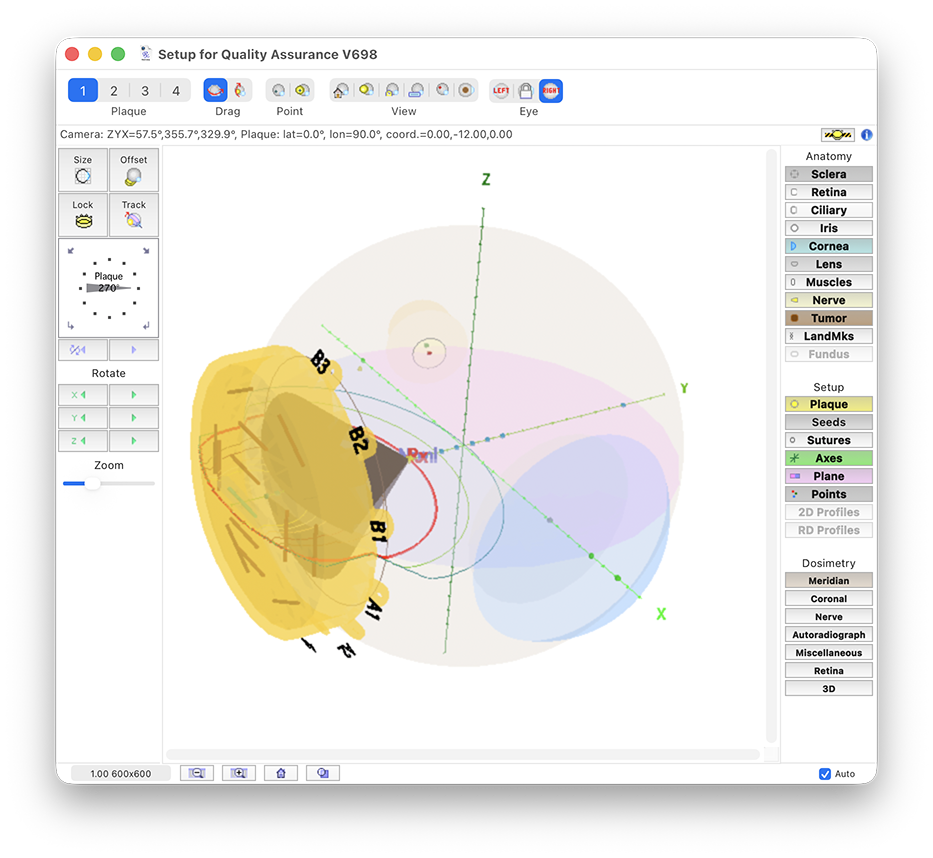Viewport: 933px width, 858px height.
Task: Switch to plaque tab 2
Action: point(114,91)
